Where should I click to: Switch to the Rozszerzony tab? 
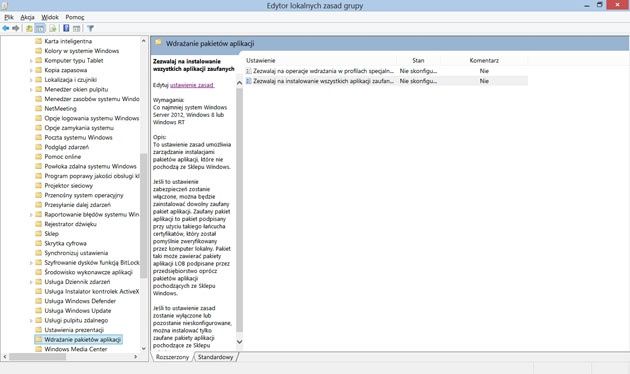point(172,357)
